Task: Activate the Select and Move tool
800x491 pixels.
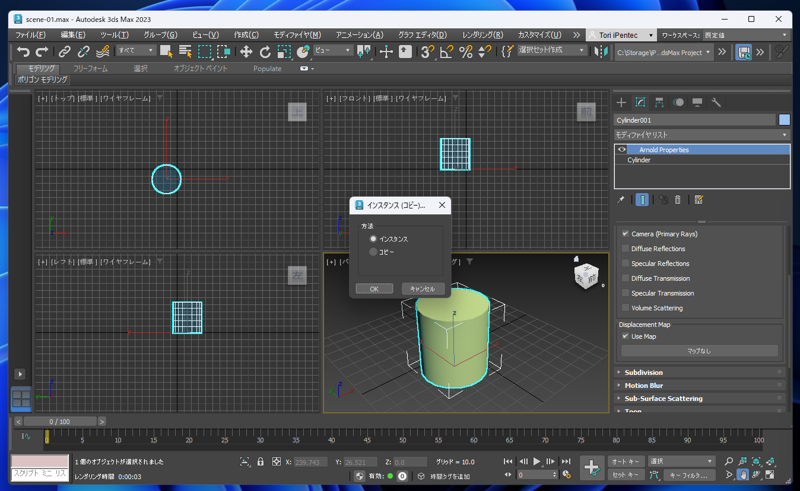Action: [246, 52]
